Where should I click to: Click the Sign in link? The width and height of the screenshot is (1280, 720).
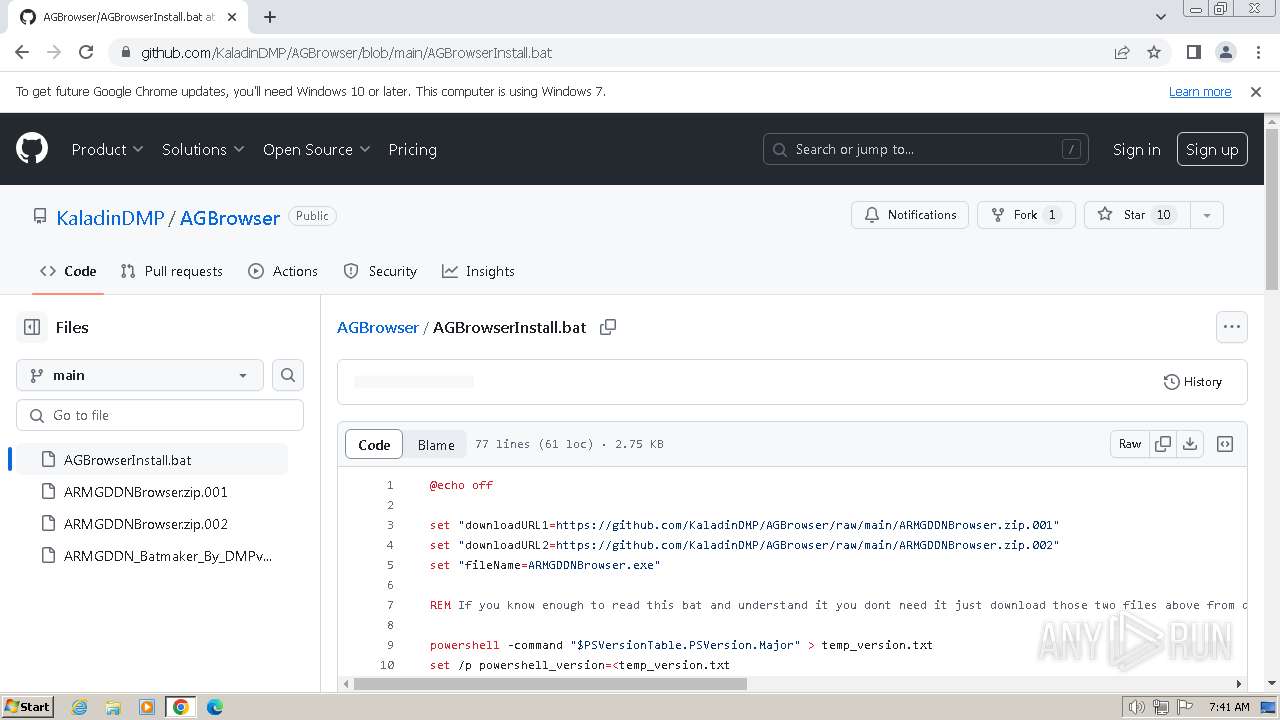coord(1136,149)
